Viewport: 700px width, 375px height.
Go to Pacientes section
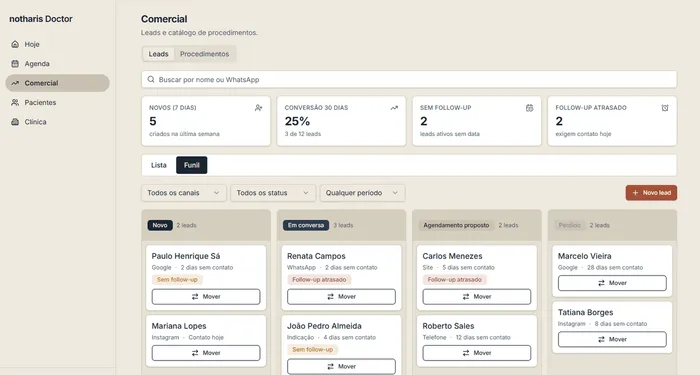click(x=57, y=102)
